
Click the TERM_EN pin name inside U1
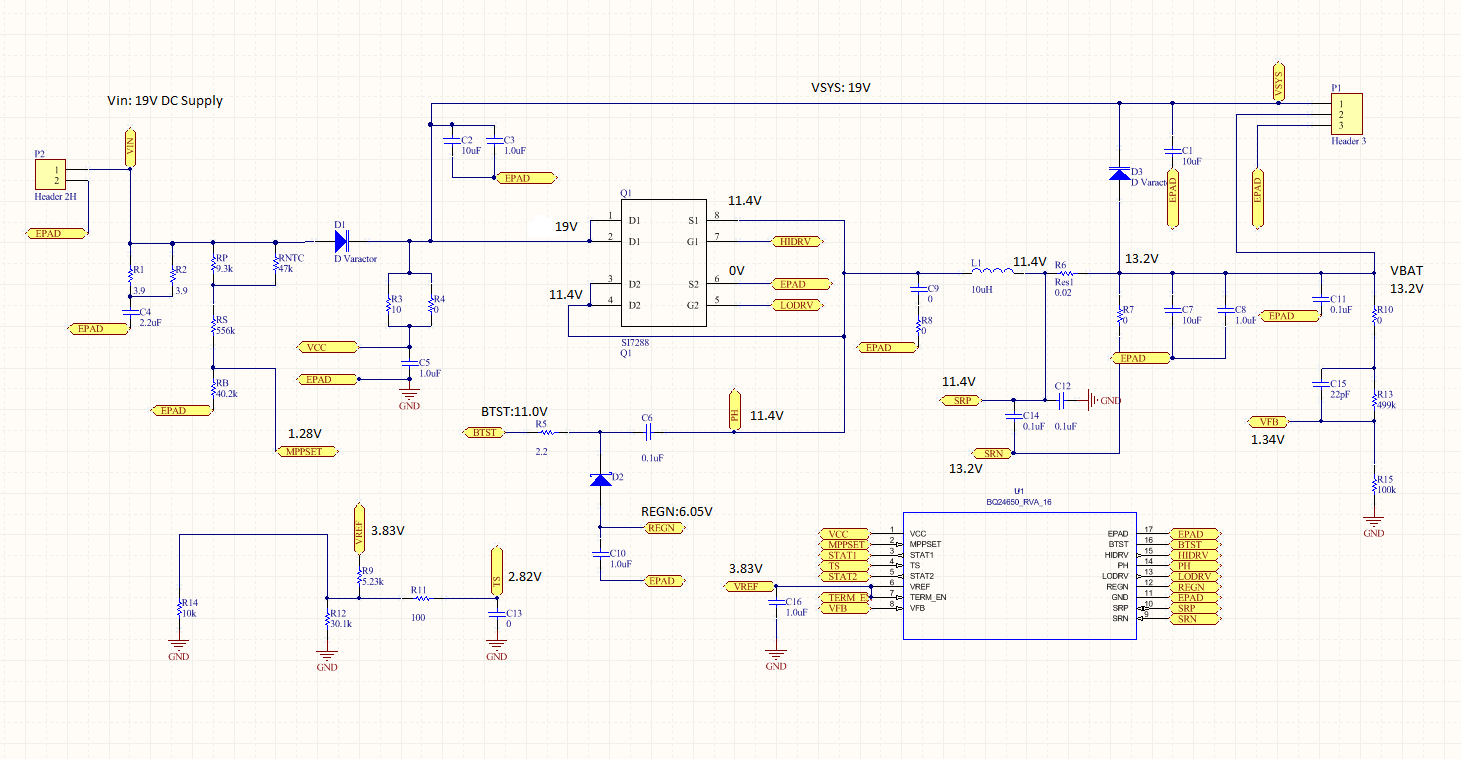tap(926, 597)
